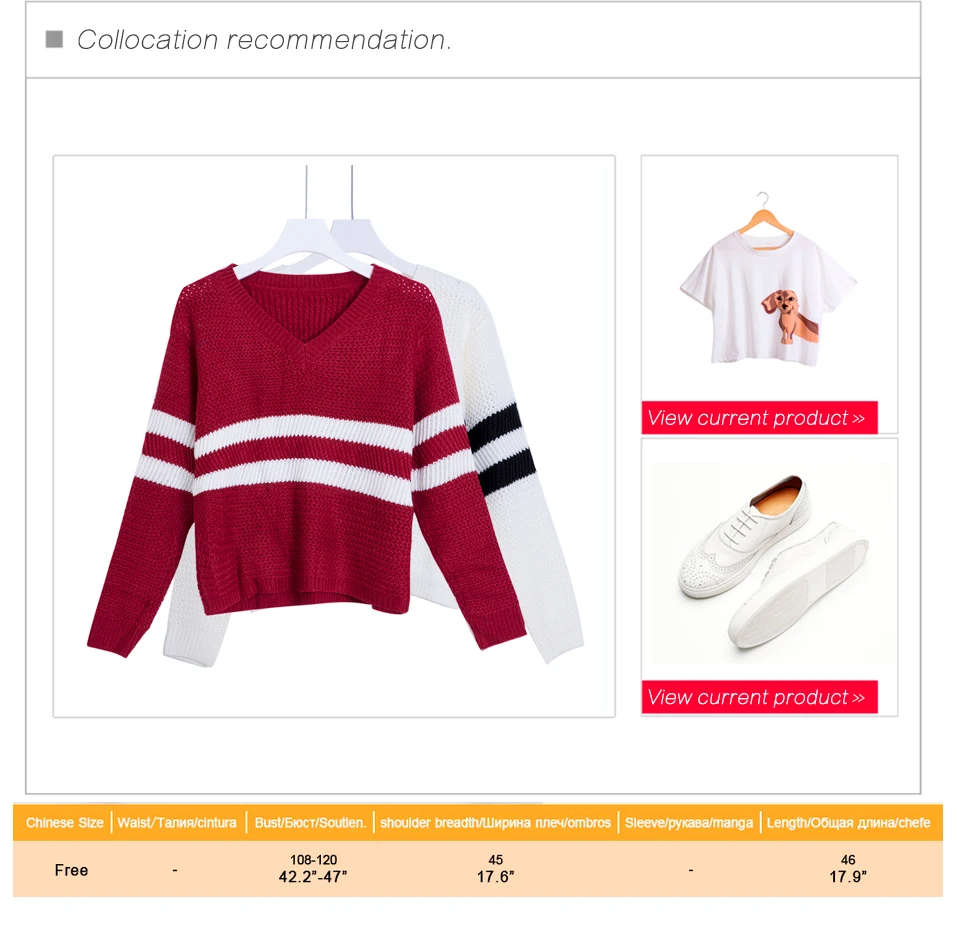
Task: Open the white dog t-shirt product thumbnail
Action: 769,279
